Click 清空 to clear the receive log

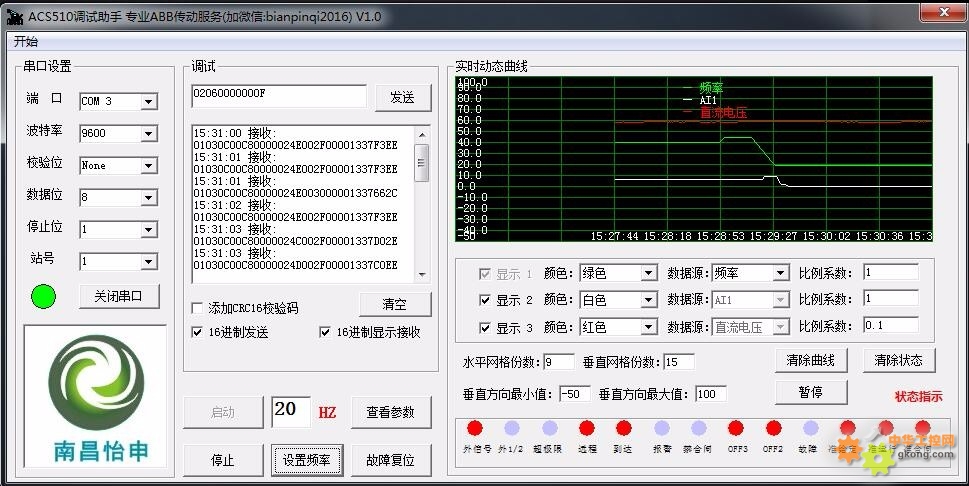click(x=395, y=304)
